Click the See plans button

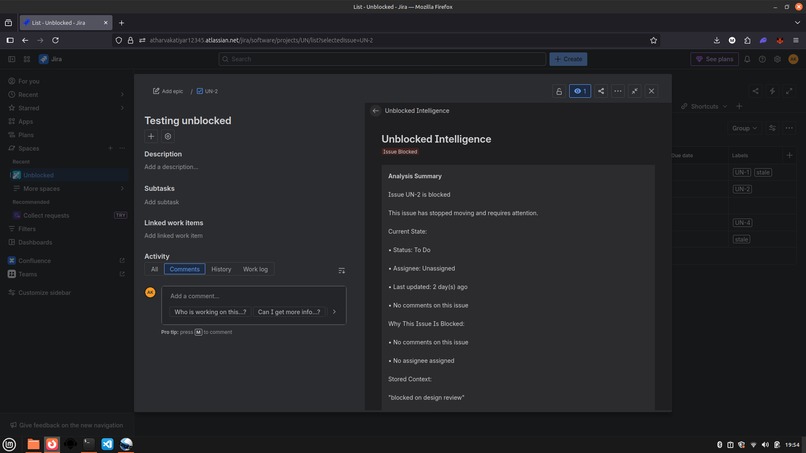point(715,59)
